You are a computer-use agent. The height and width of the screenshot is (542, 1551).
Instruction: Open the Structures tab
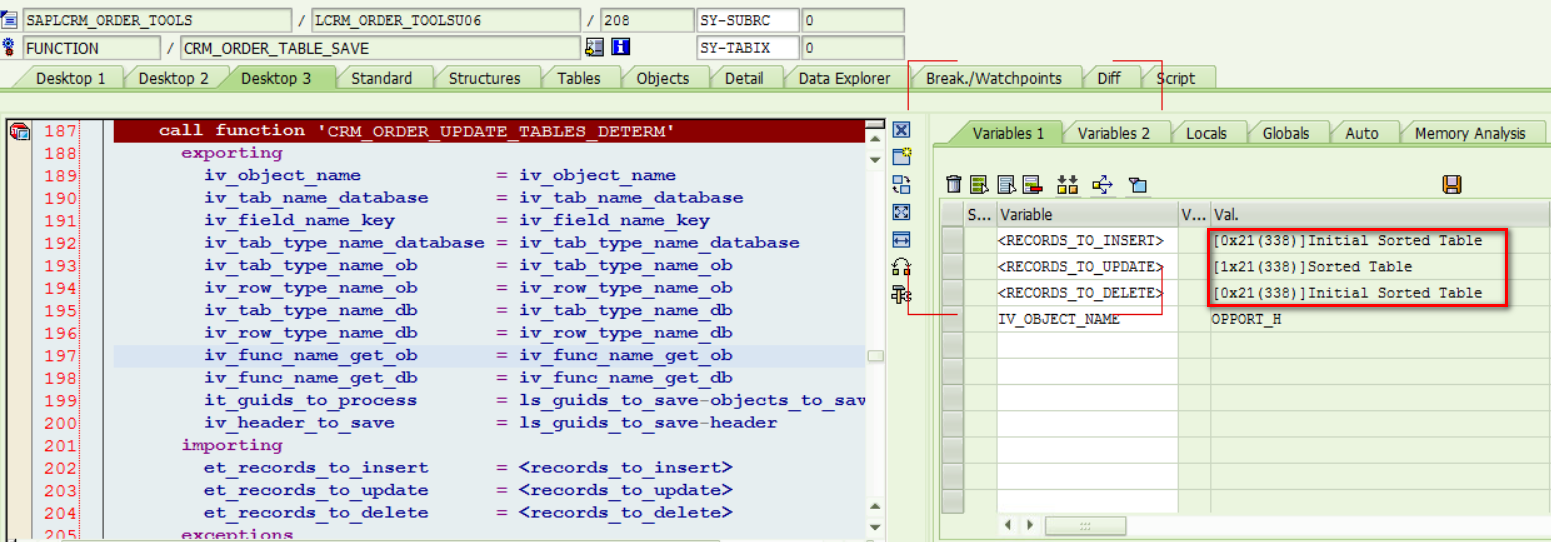(x=484, y=78)
